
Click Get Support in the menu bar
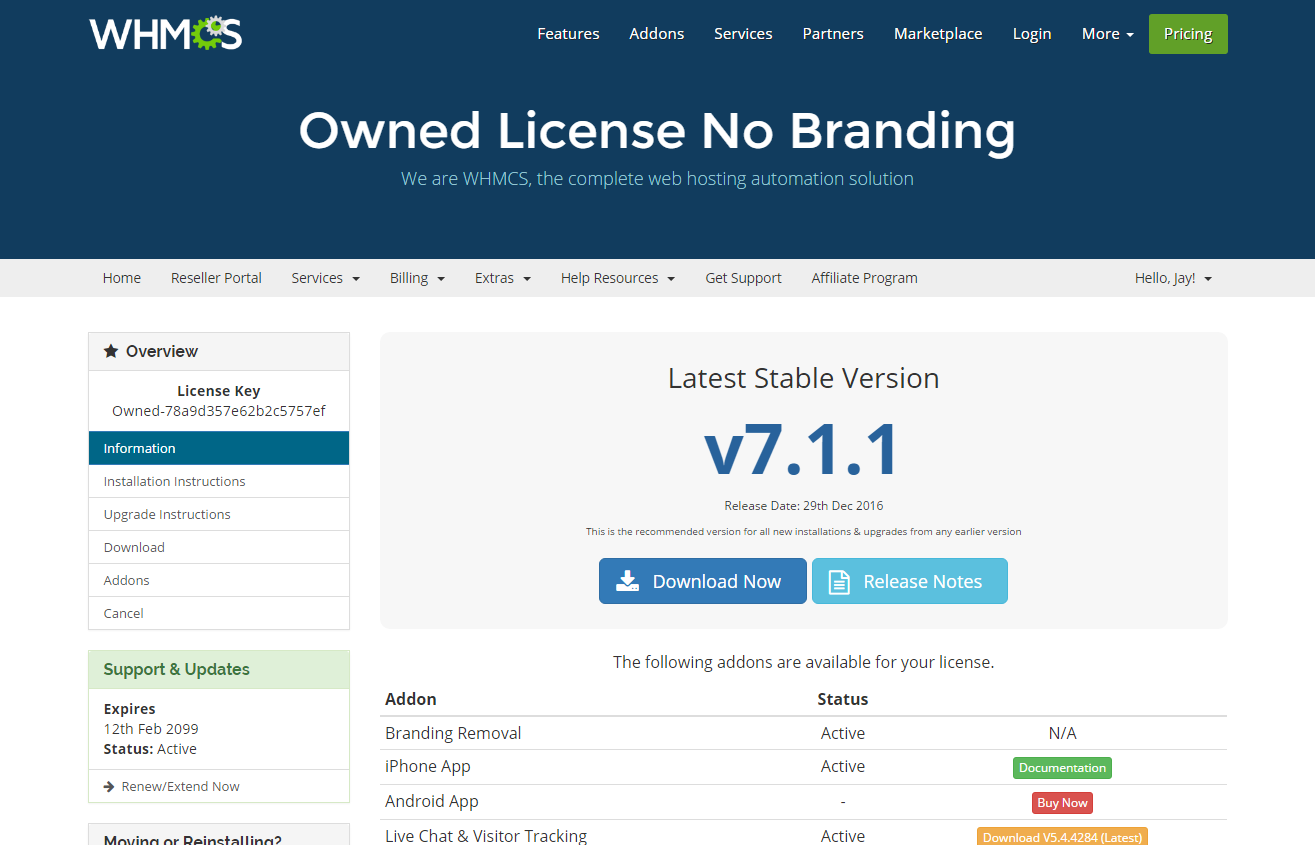click(x=743, y=278)
